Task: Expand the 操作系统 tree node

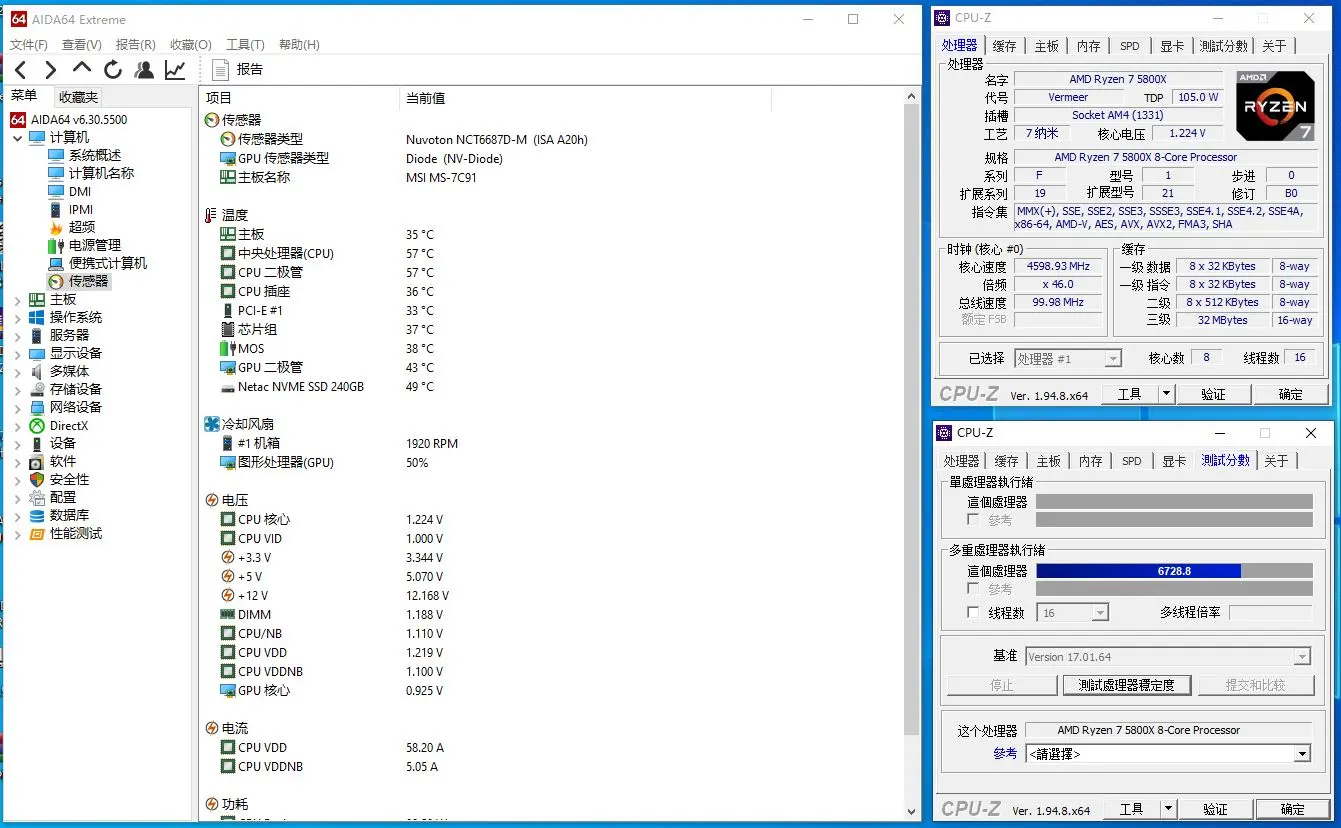Action: click(x=17, y=317)
